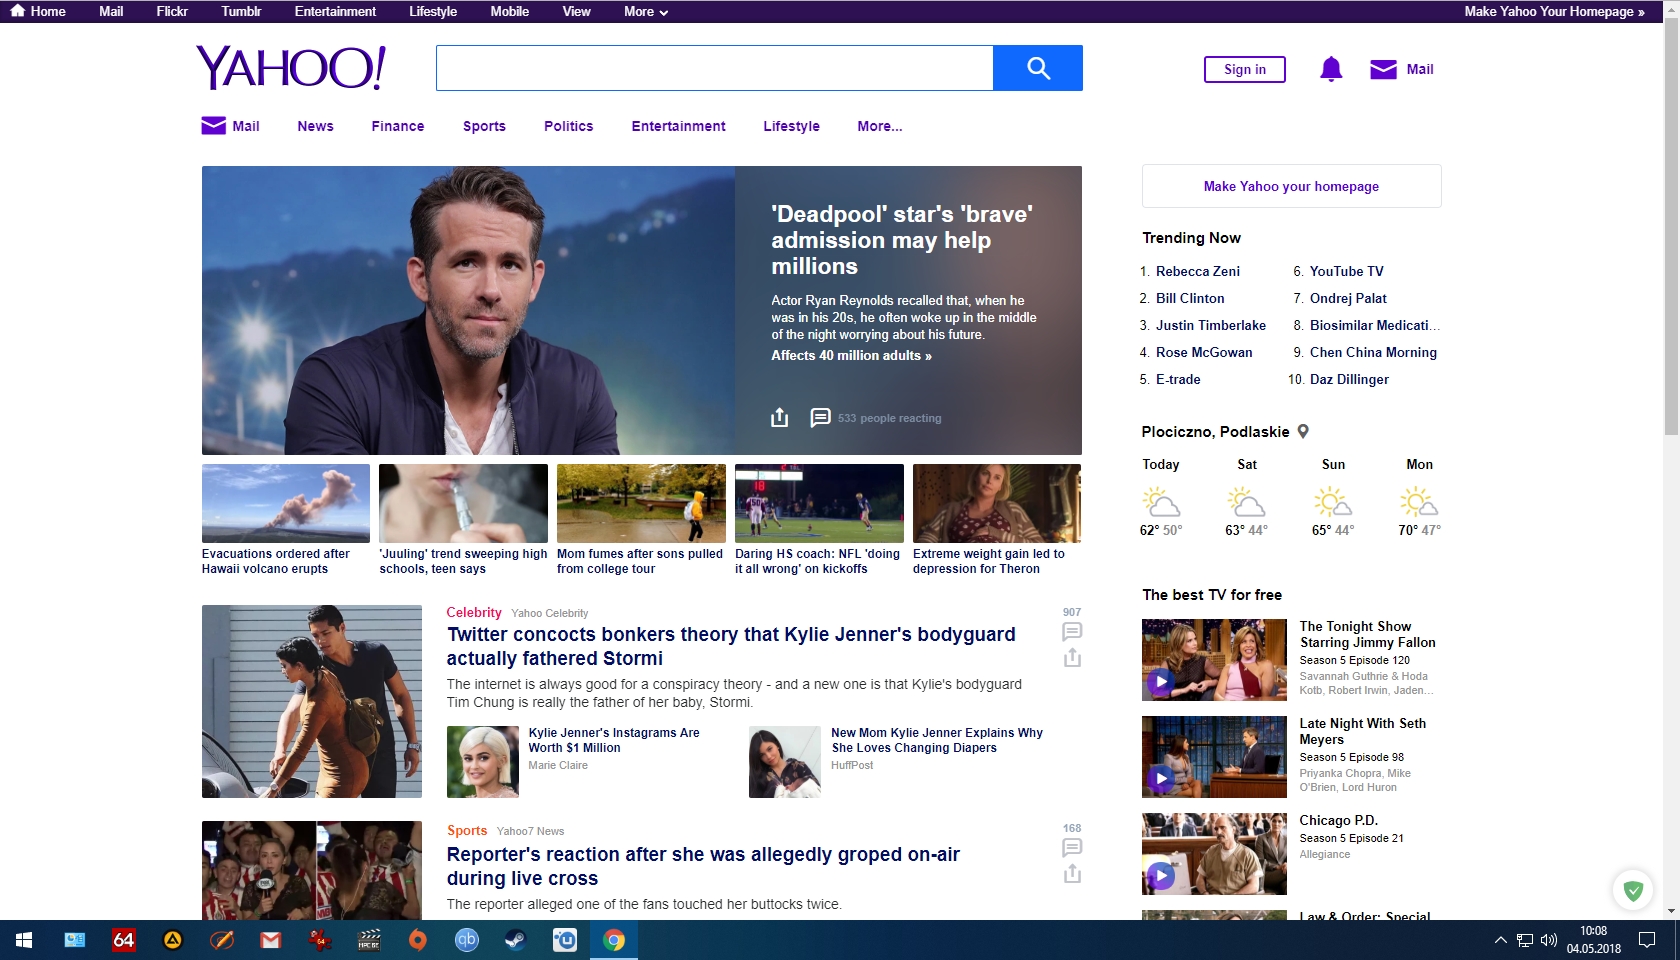1680x960 pixels.
Task: Open the notifications bell icon
Action: tap(1331, 69)
